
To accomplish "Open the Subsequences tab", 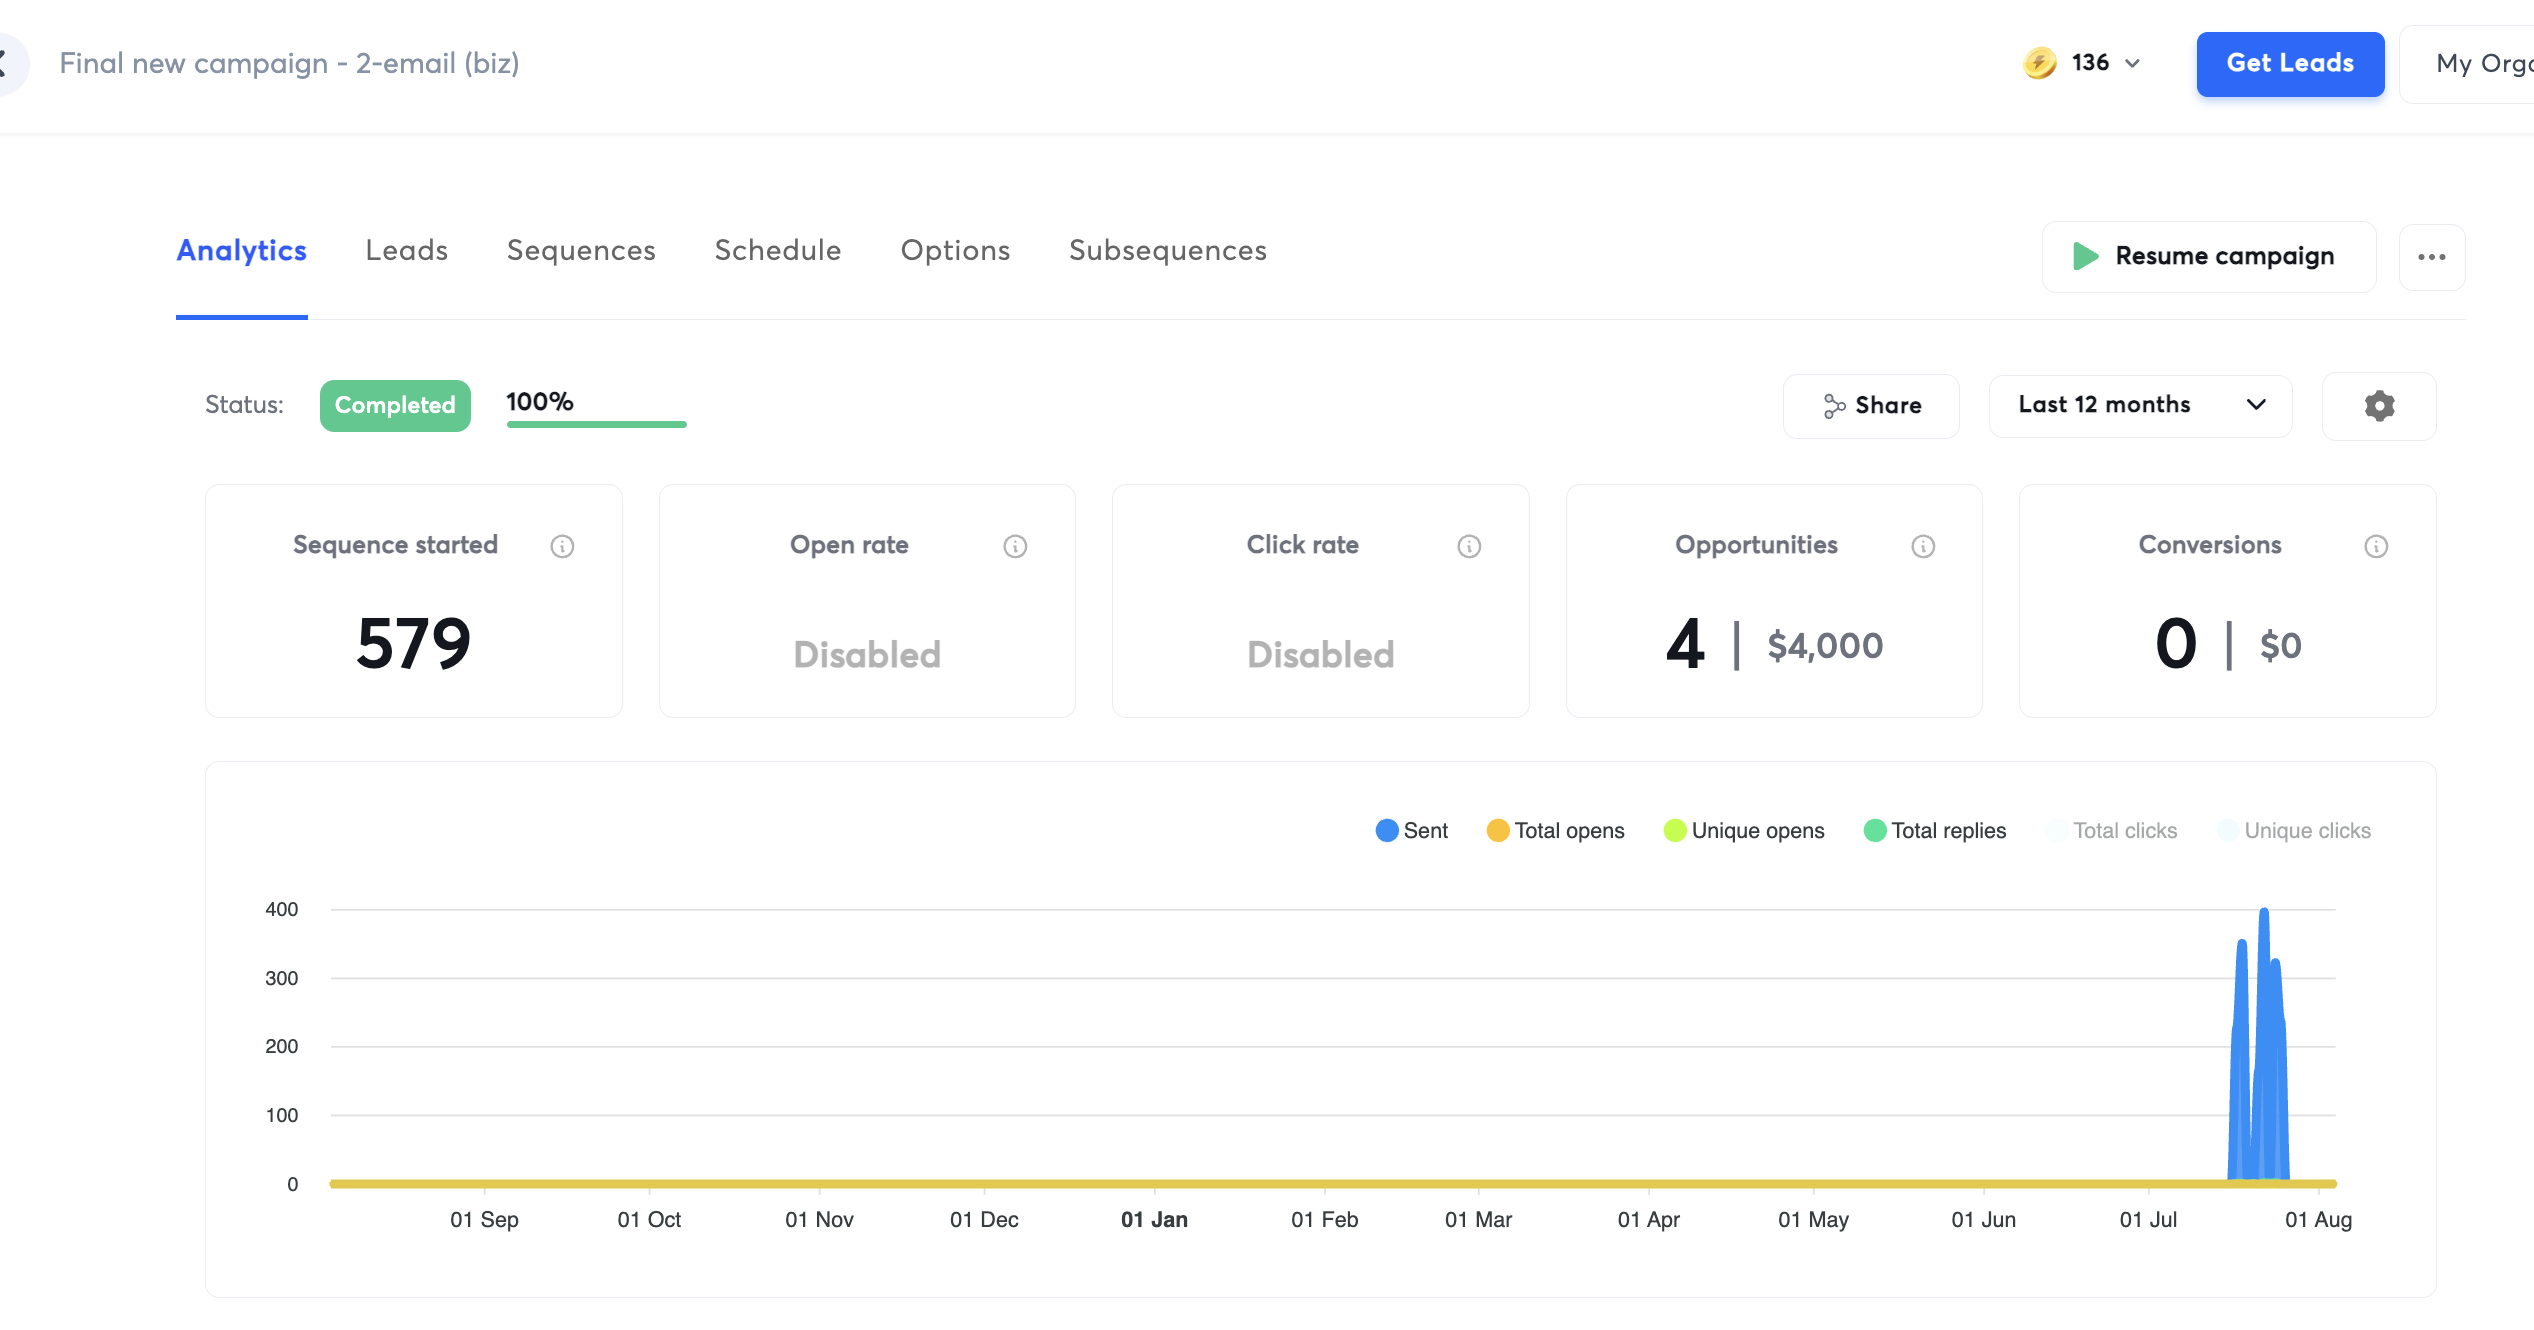I will coord(1167,250).
